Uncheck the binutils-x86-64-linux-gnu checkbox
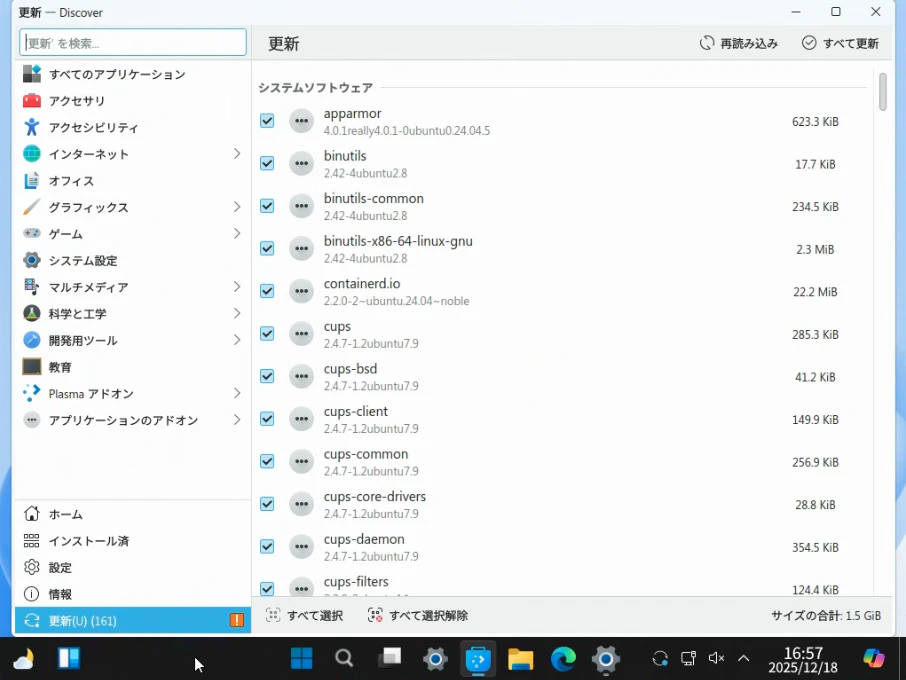 (x=267, y=248)
